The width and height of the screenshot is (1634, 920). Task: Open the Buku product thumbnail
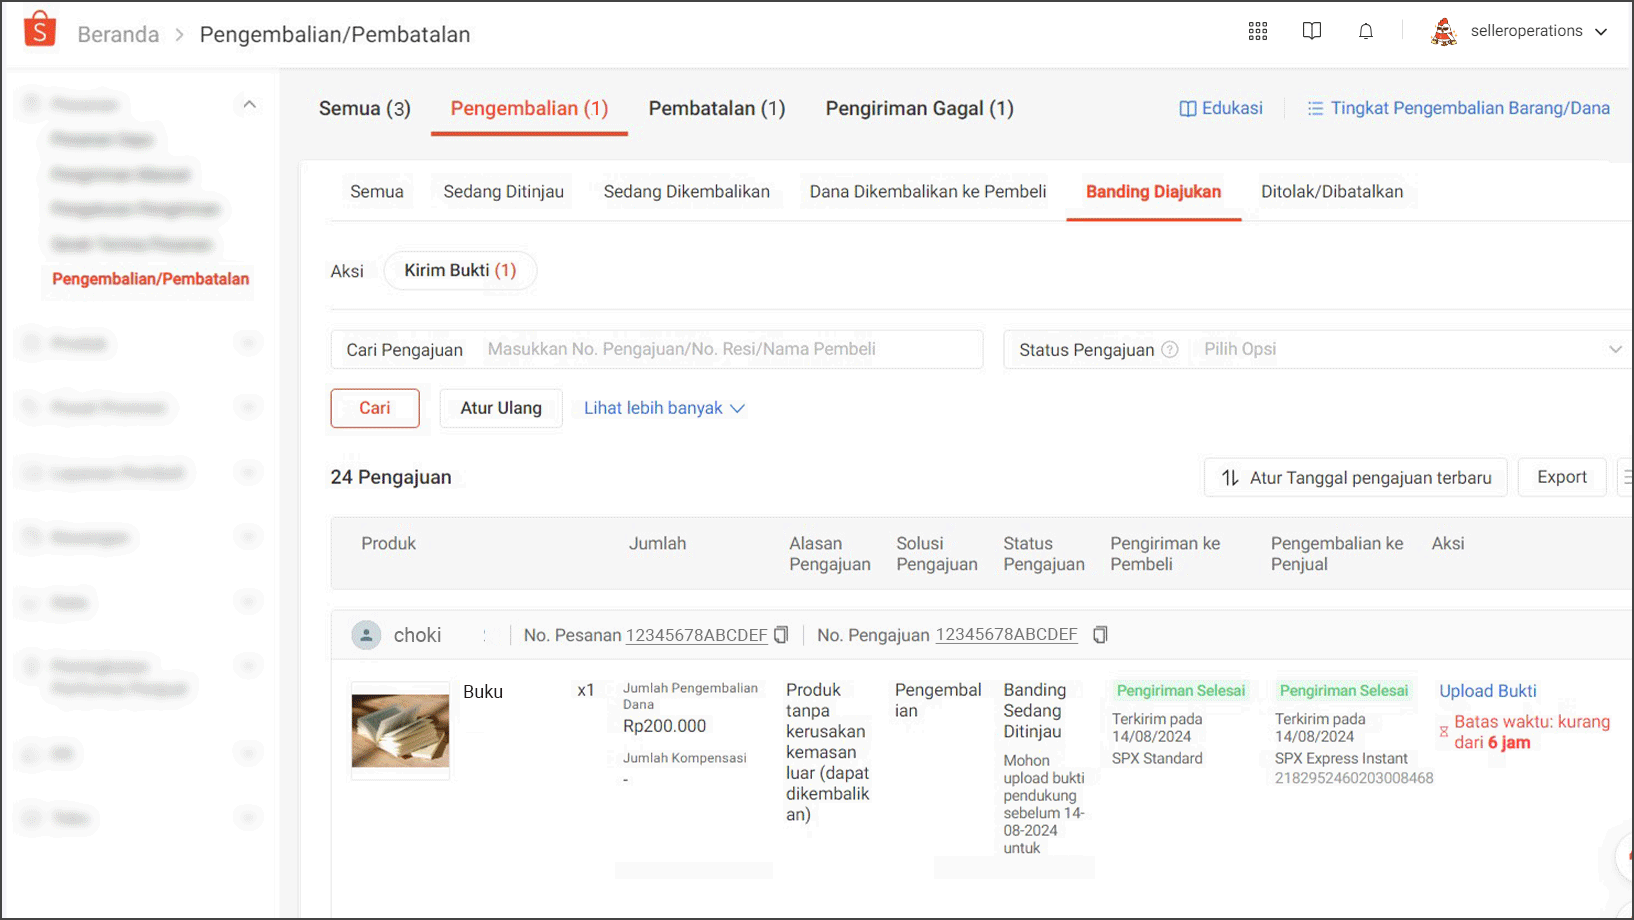(x=400, y=731)
